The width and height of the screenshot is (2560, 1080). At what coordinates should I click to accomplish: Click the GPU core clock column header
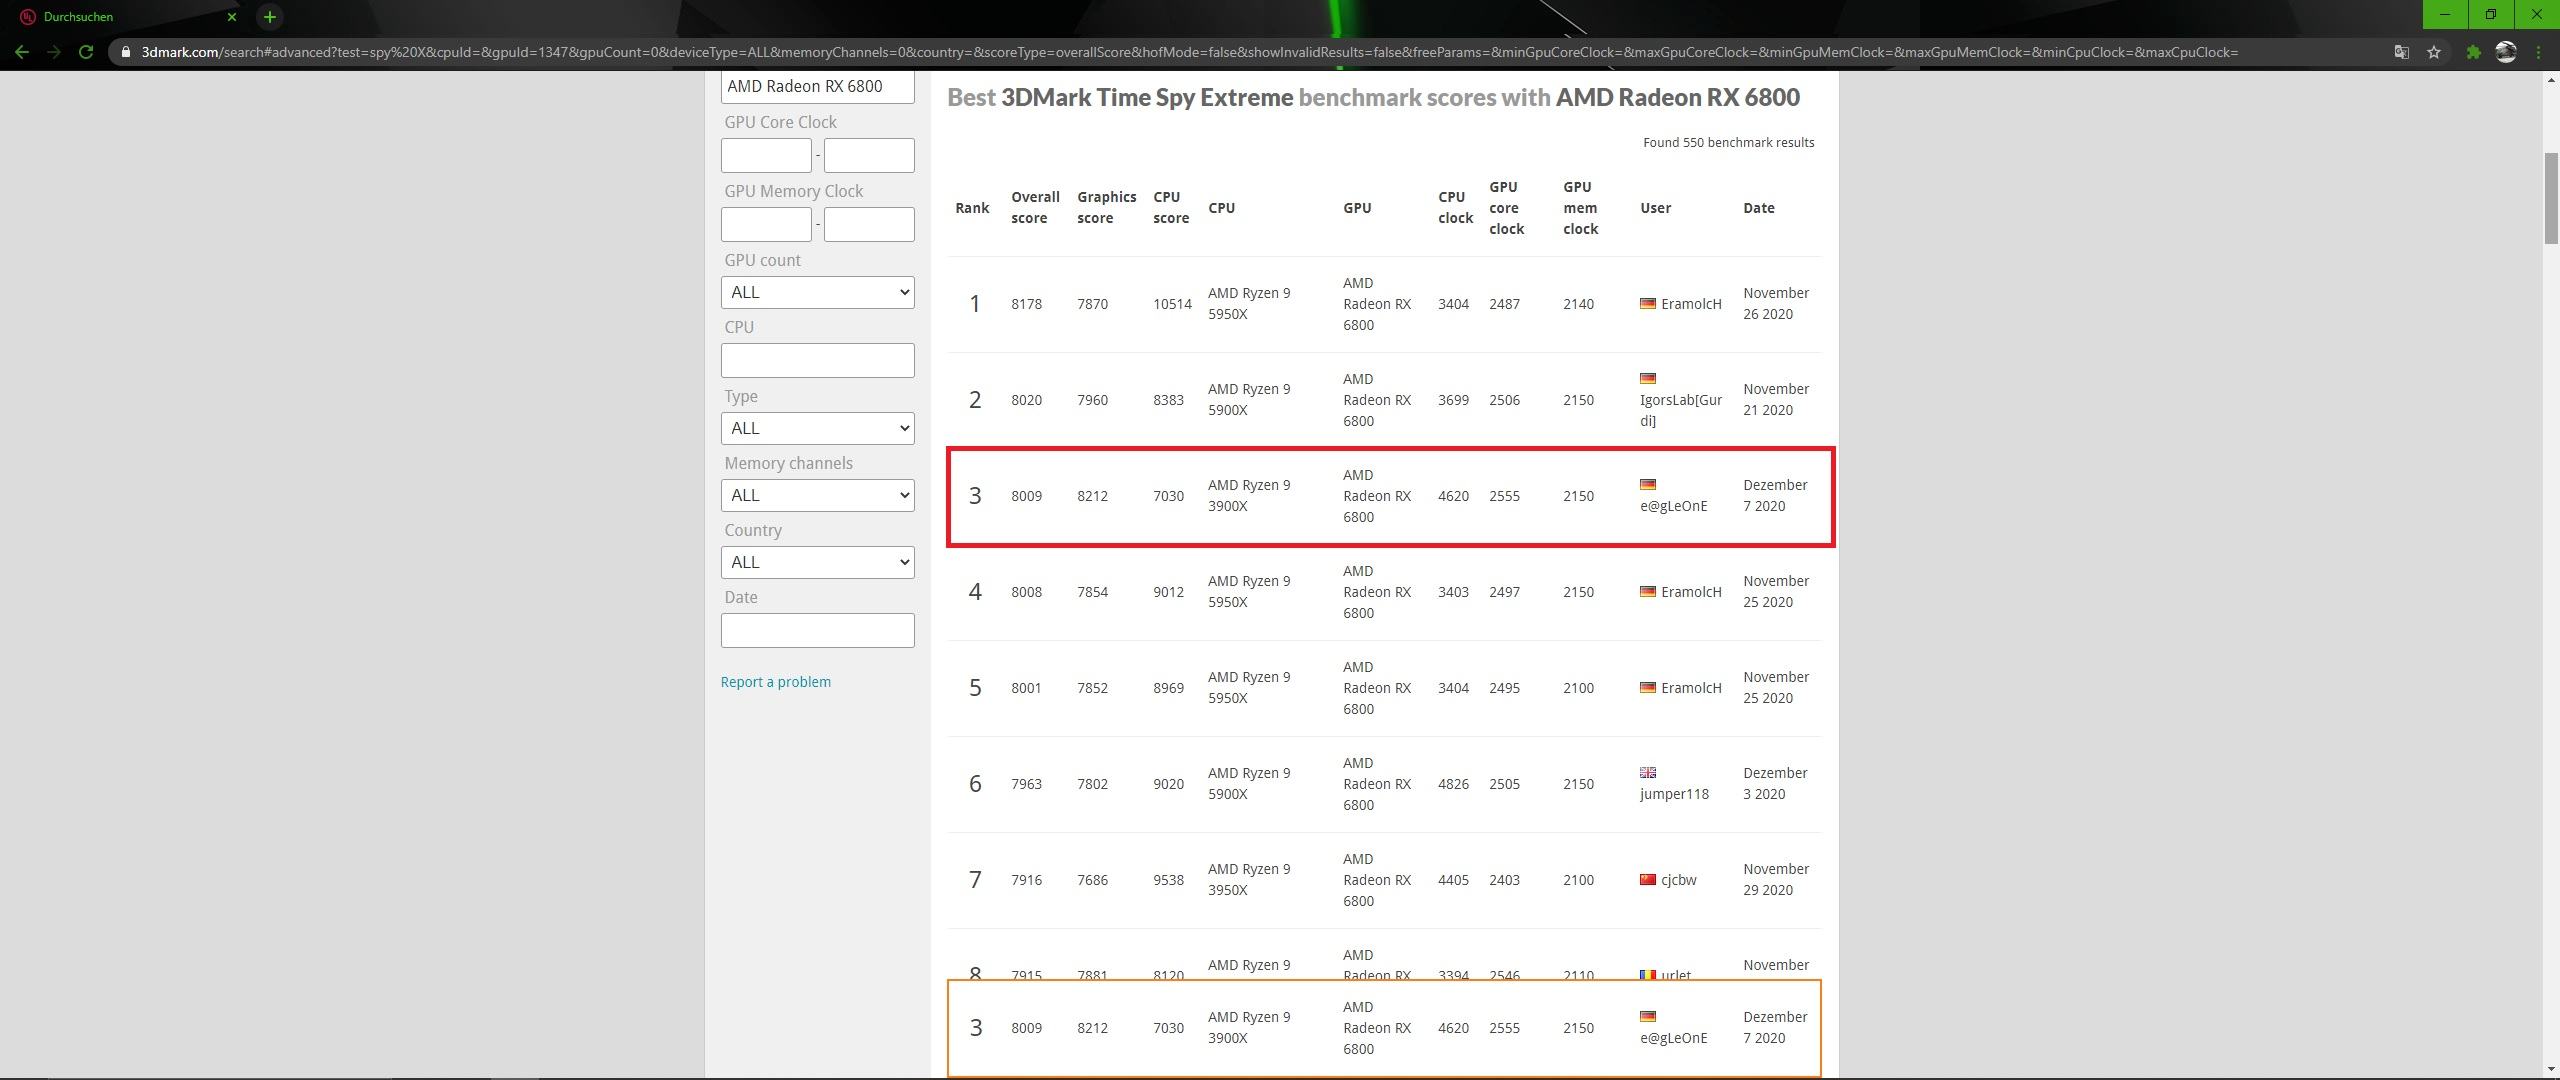(x=1506, y=208)
